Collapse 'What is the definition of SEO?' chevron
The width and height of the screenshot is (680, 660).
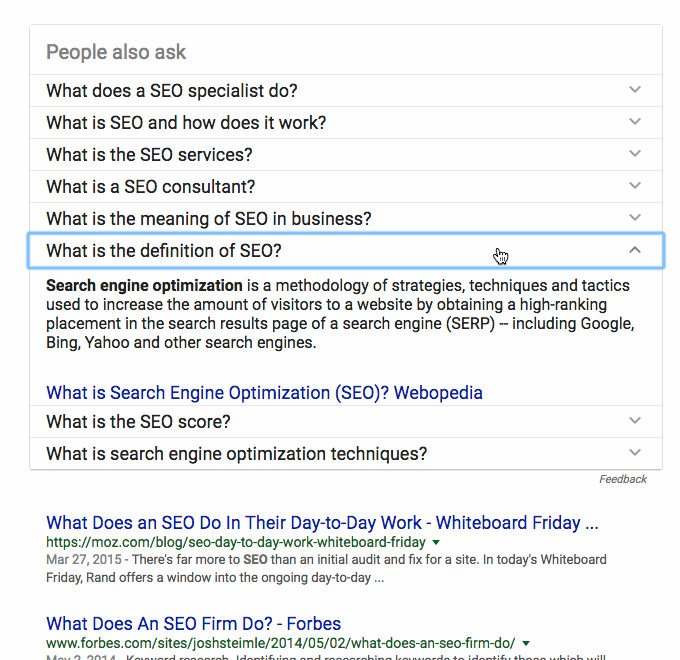(x=634, y=250)
